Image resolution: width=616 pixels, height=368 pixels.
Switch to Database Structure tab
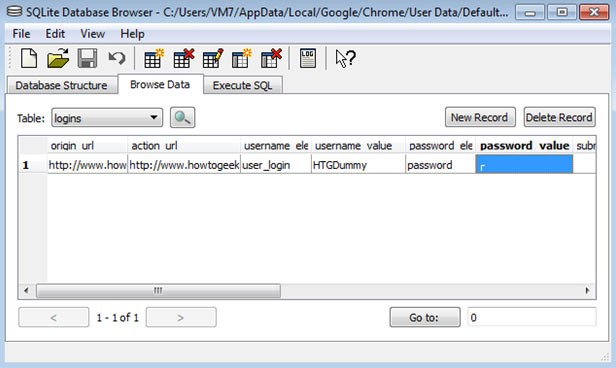tap(62, 85)
